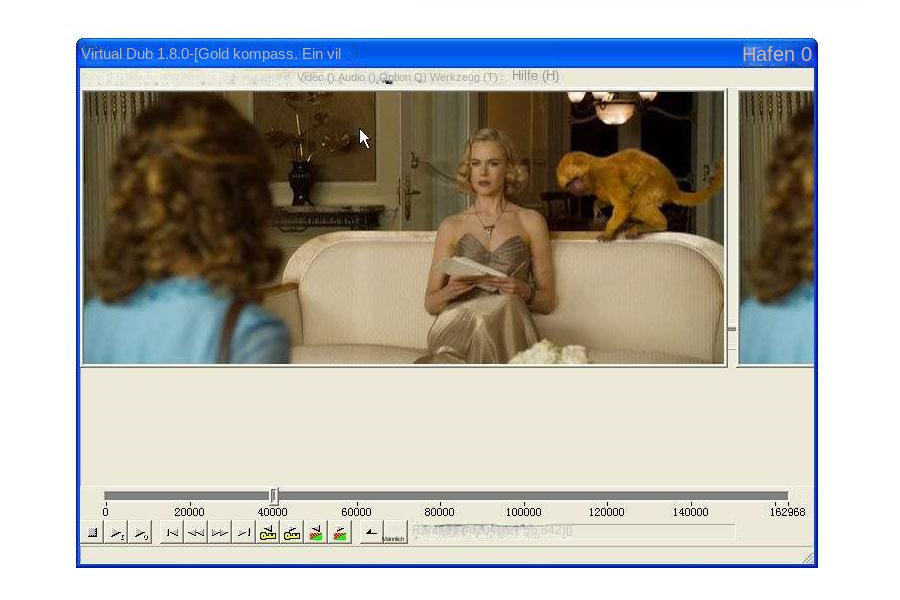
Task: Start input video playback
Action: tap(117, 533)
